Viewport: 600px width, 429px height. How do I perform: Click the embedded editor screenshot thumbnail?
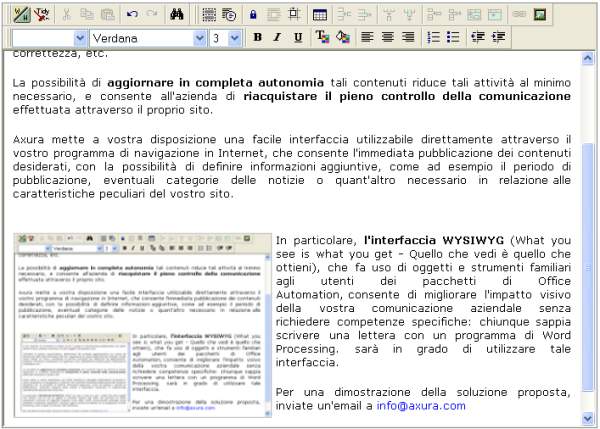(x=141, y=323)
